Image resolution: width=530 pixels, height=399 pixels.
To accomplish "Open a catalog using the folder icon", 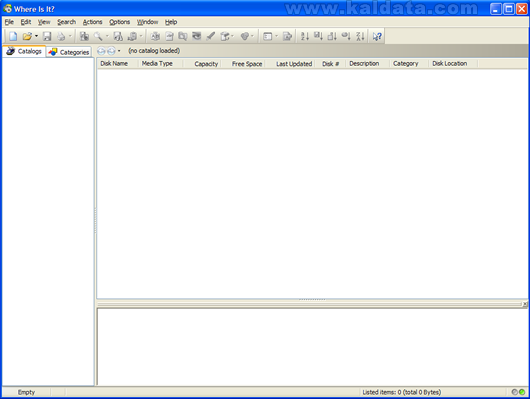I will (x=27, y=36).
